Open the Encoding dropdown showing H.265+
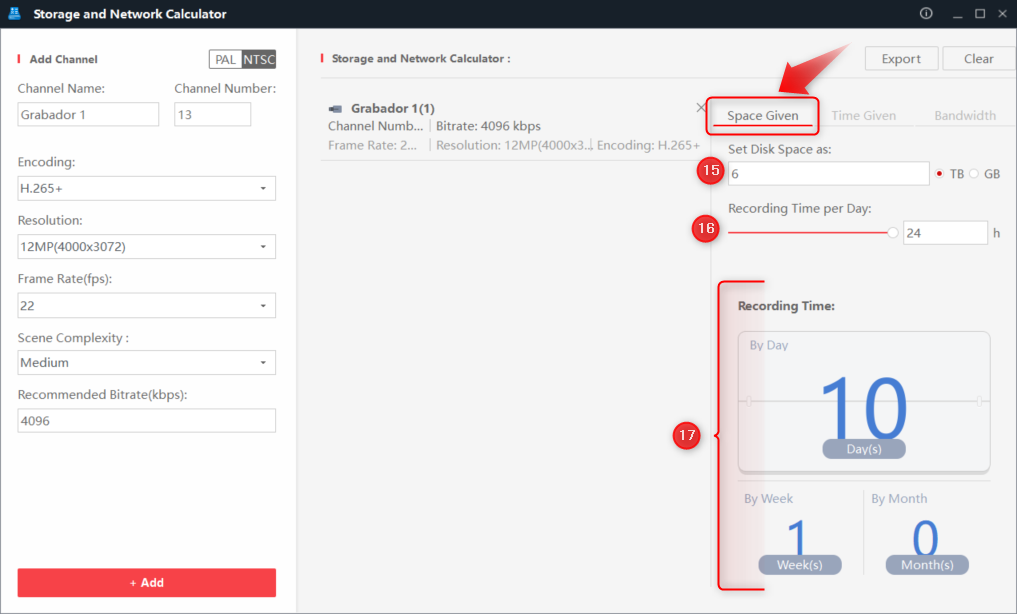The width and height of the screenshot is (1017, 614). (x=147, y=189)
